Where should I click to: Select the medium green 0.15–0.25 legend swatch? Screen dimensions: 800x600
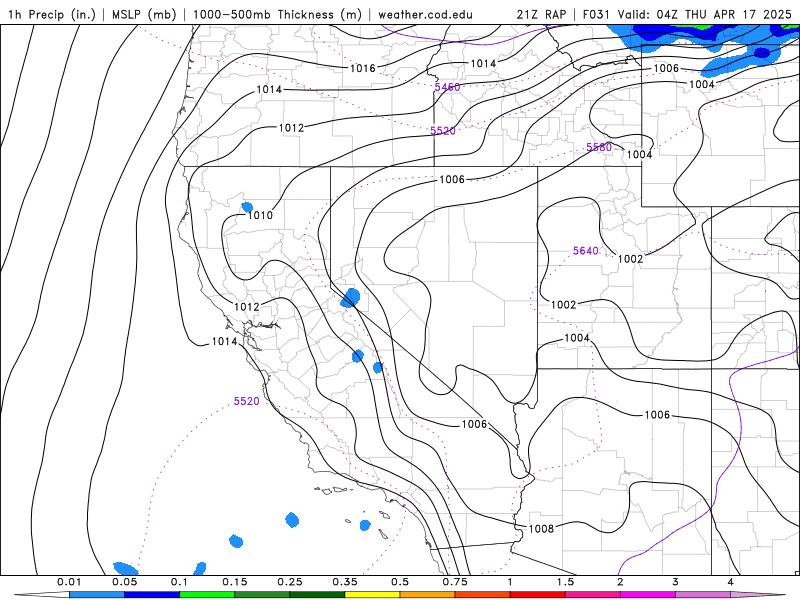click(262, 595)
